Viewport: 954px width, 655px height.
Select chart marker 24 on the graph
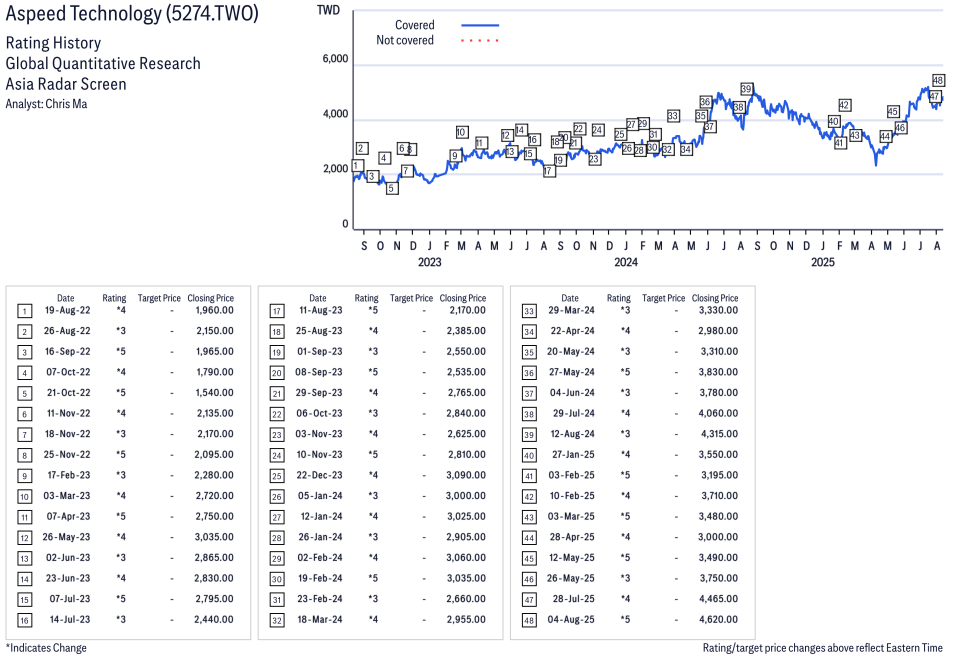(597, 130)
